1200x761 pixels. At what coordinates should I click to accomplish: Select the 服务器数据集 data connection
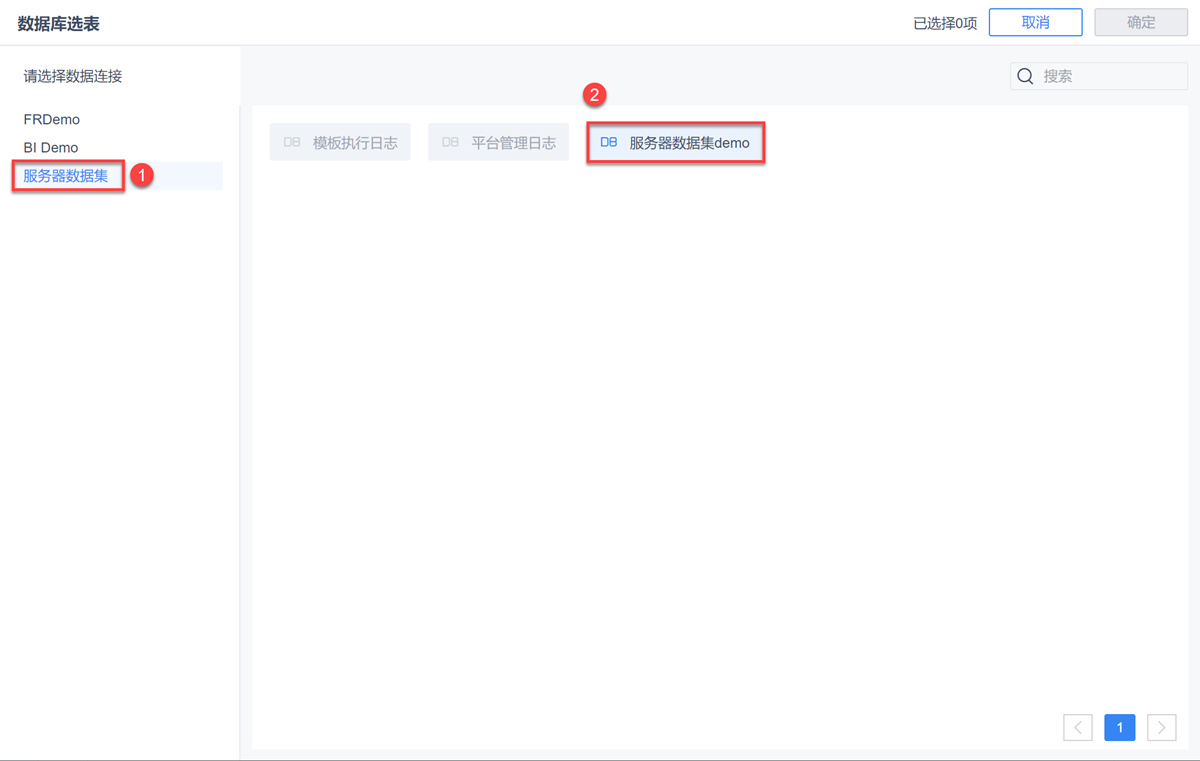coord(119,176)
